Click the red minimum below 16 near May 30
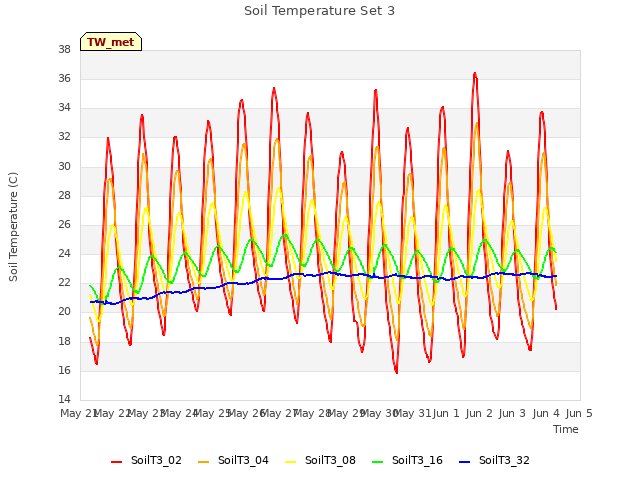640x480 pixels. pyautogui.click(x=396, y=371)
